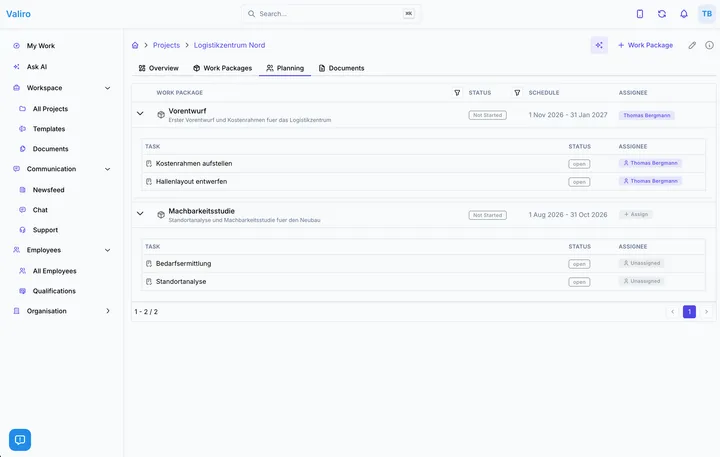Open Qualifications
The height and width of the screenshot is (457, 720).
click(54, 291)
